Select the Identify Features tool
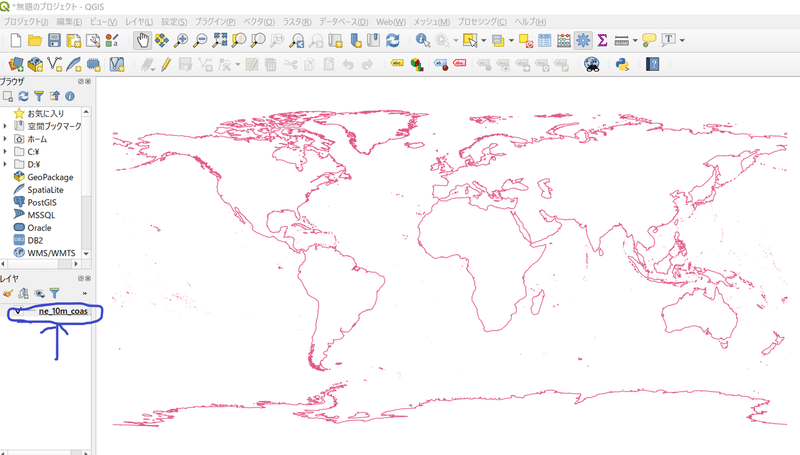Screen dimensions: 800x455 tap(422, 40)
